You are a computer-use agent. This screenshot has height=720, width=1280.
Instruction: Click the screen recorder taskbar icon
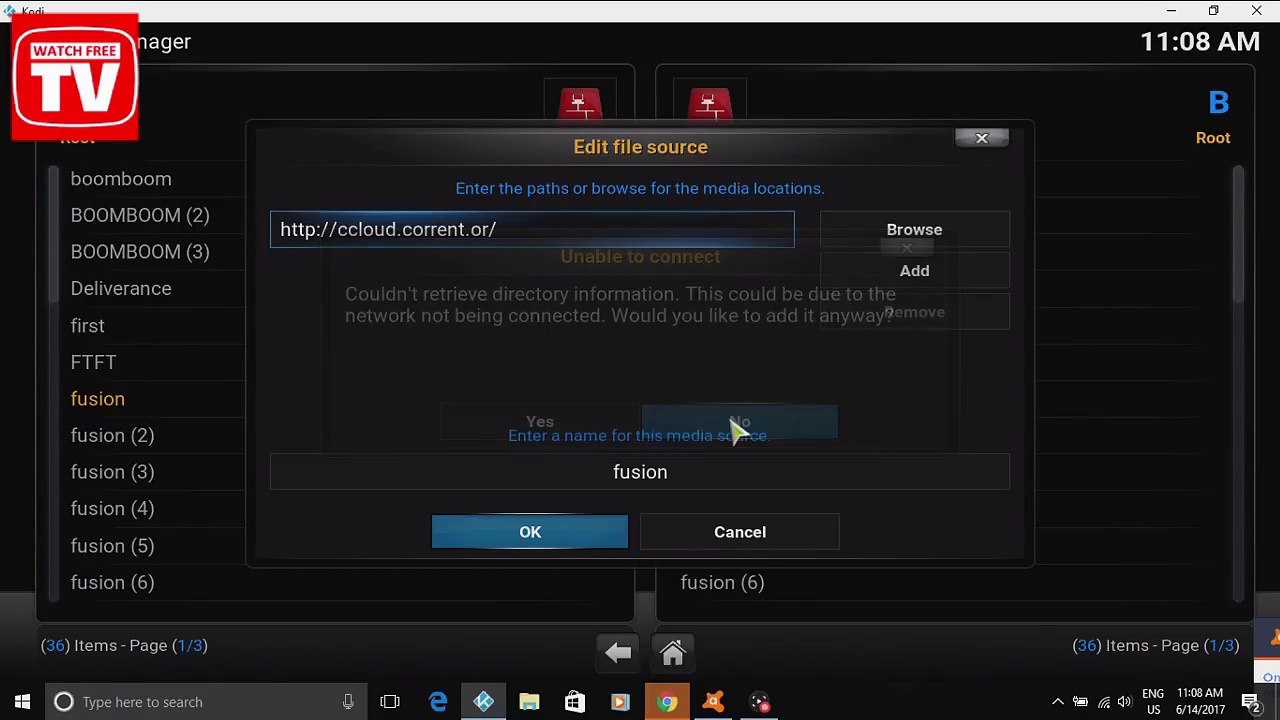point(759,702)
